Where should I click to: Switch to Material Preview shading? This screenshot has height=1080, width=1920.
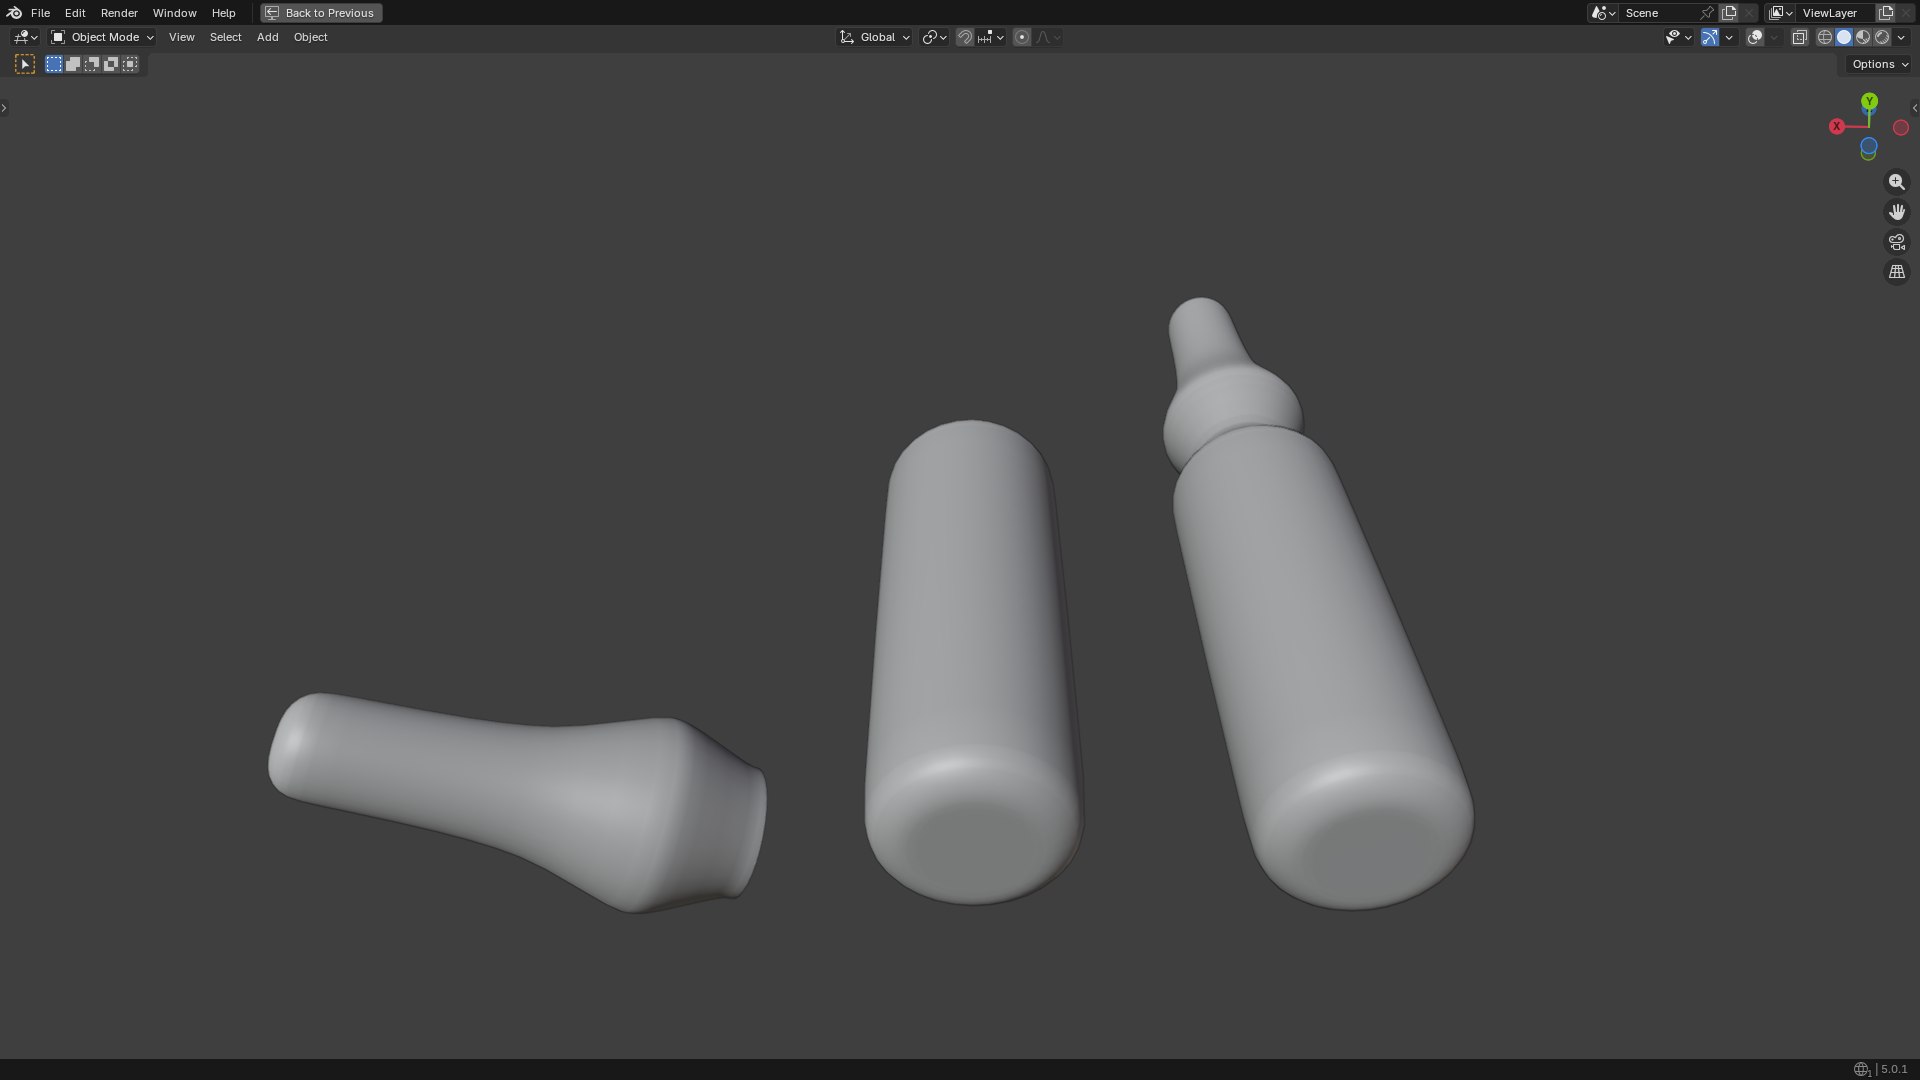click(x=1863, y=37)
